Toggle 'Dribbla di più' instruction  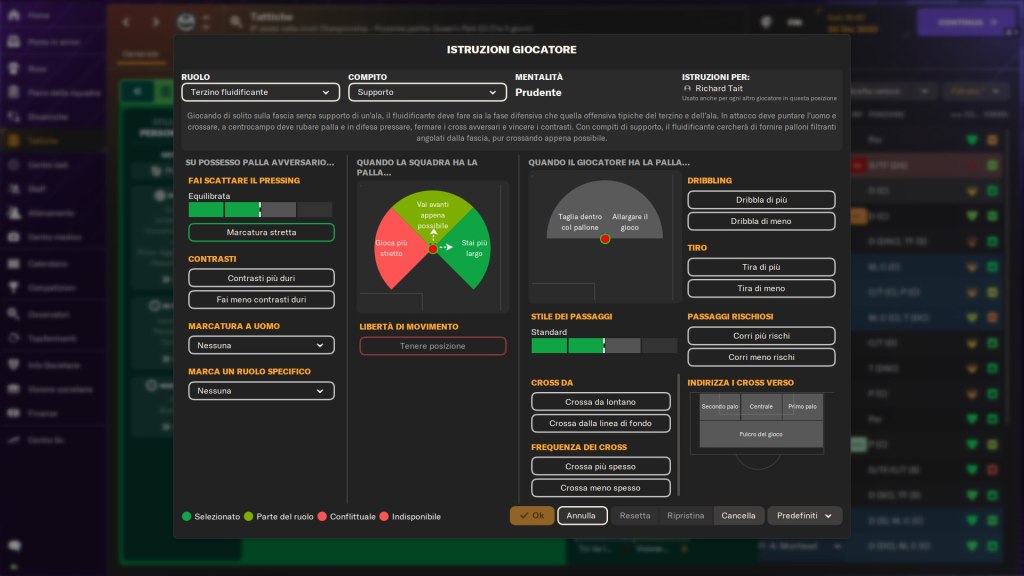pos(761,200)
